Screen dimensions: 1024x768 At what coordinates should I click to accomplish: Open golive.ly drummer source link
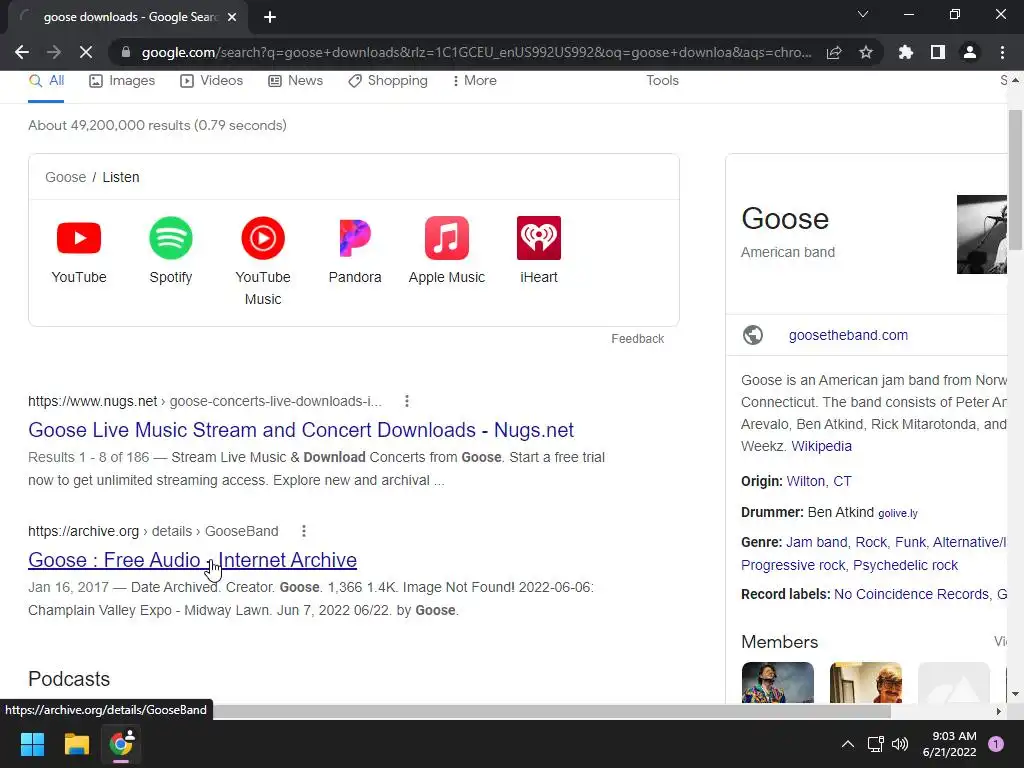pyautogui.click(x=898, y=513)
